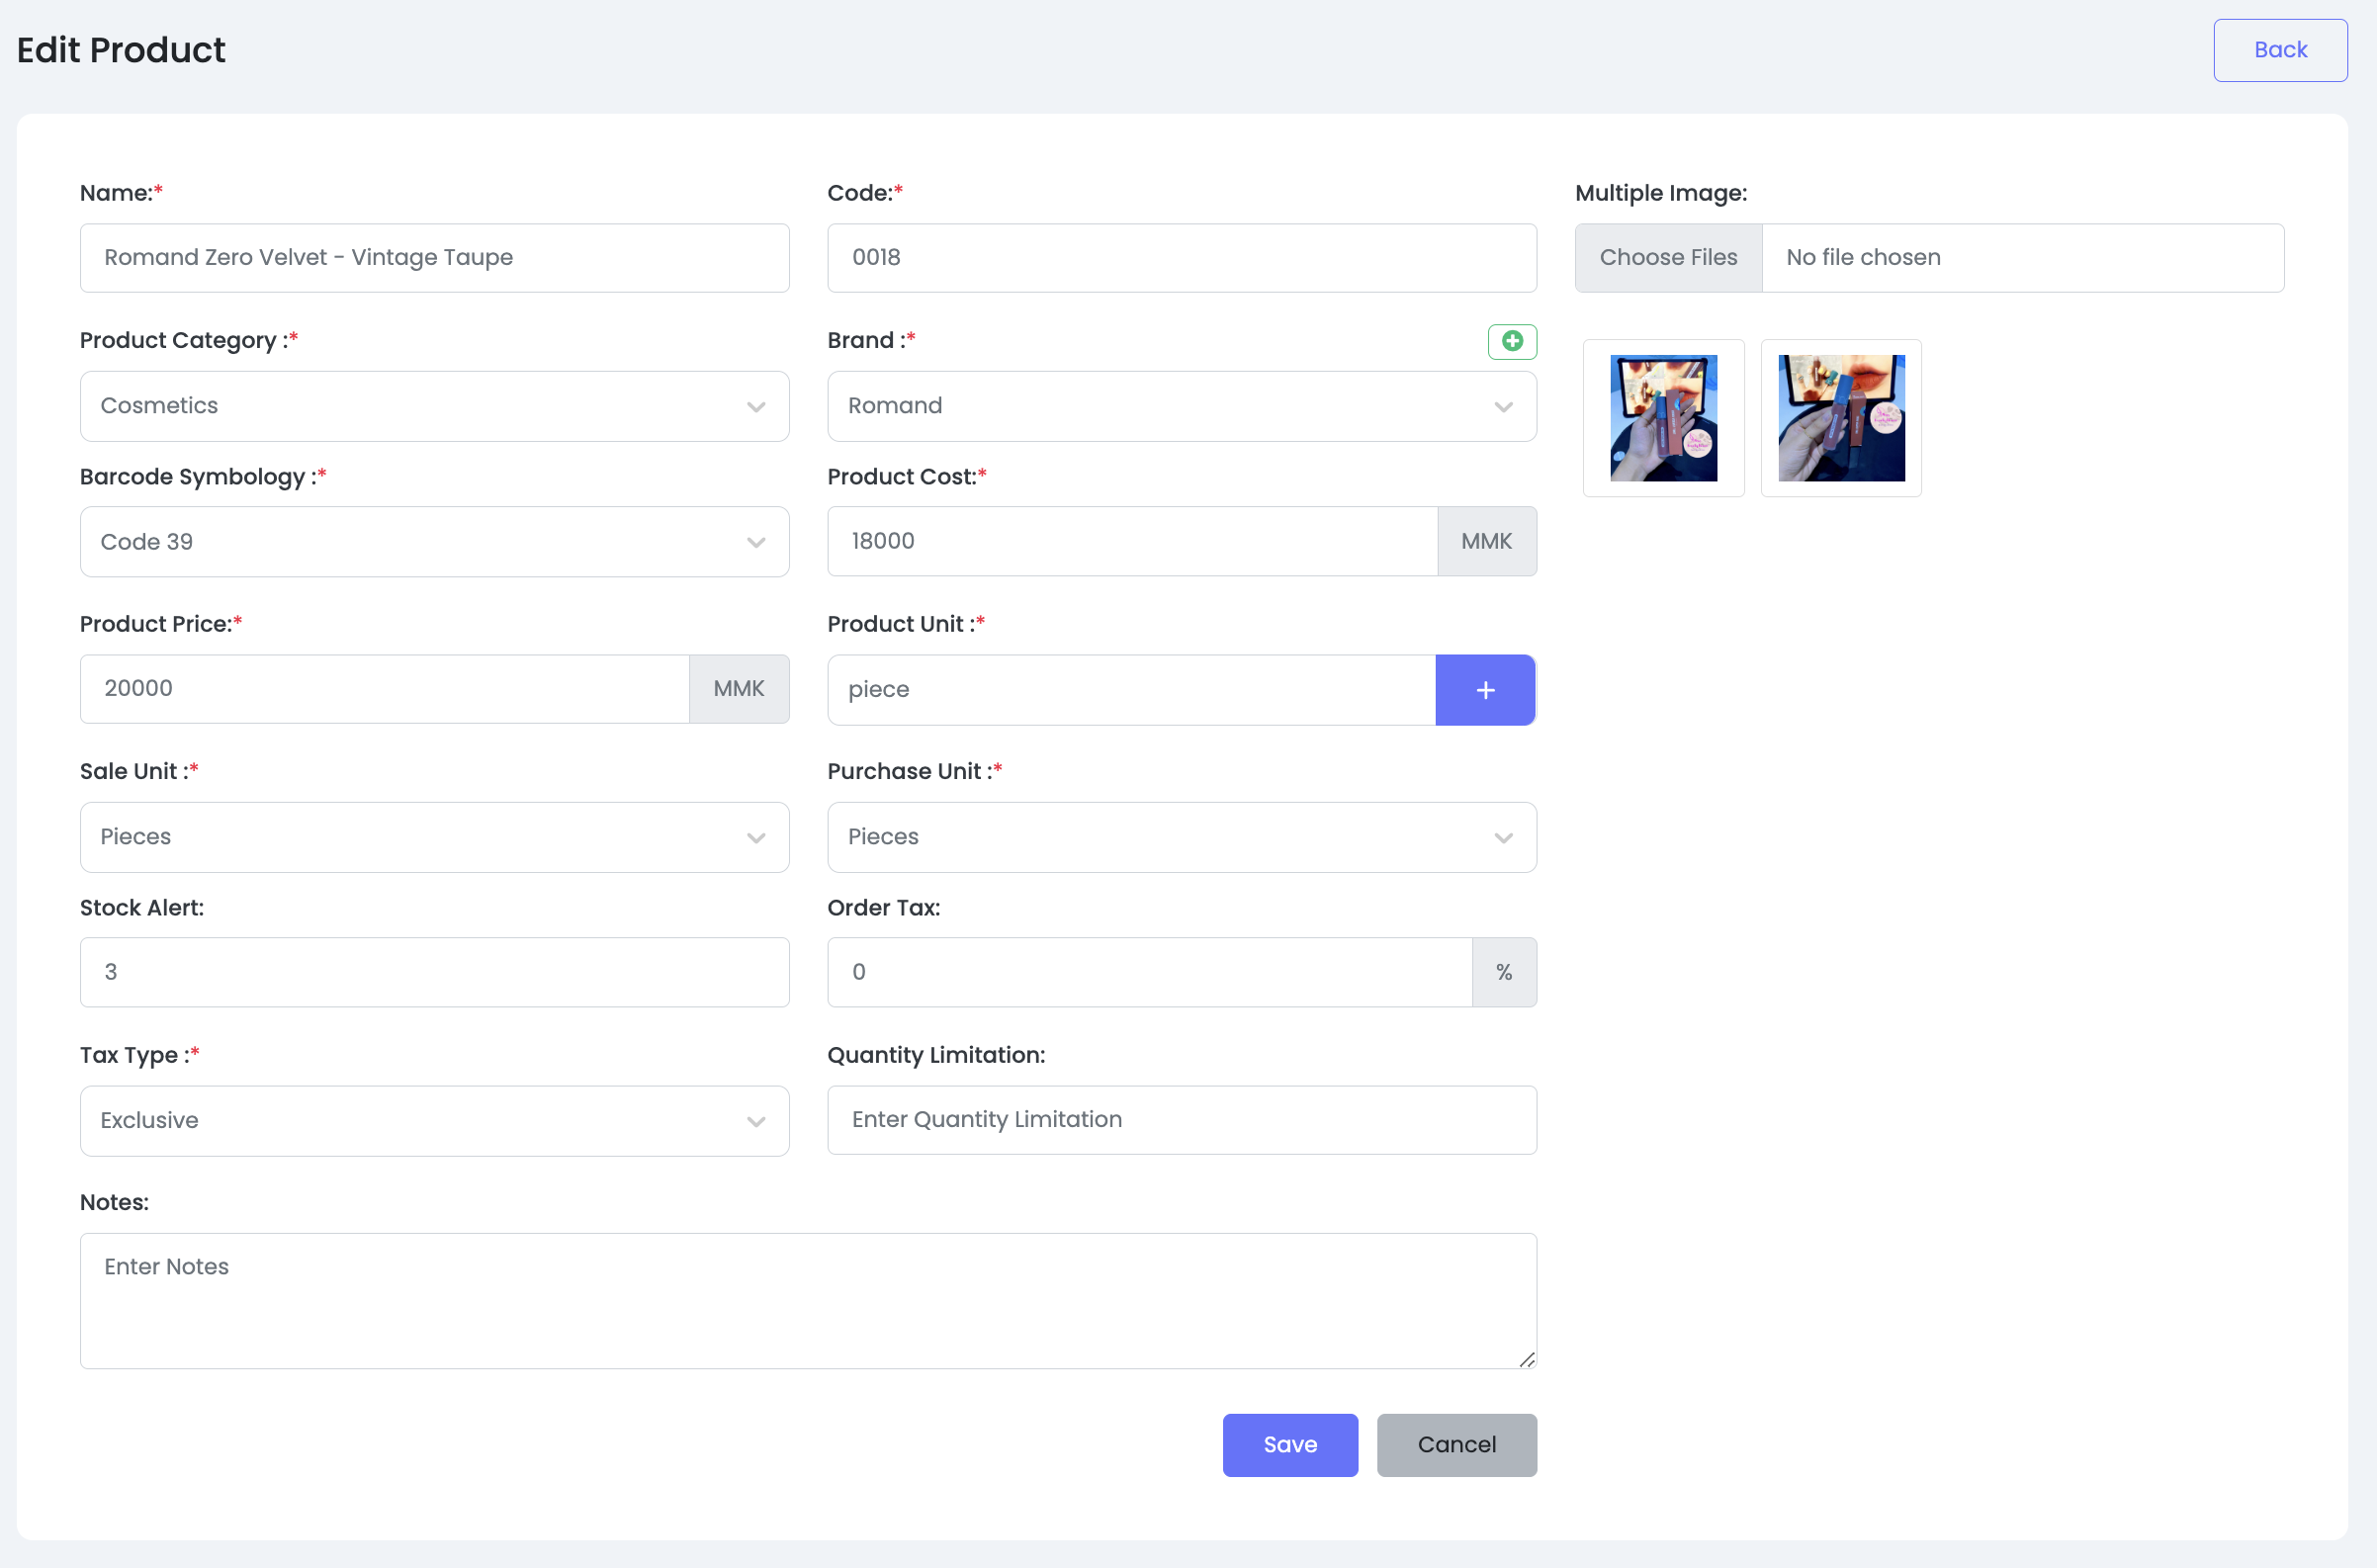Select the second product image thumbnail
The height and width of the screenshot is (1568, 2377).
[1840, 418]
